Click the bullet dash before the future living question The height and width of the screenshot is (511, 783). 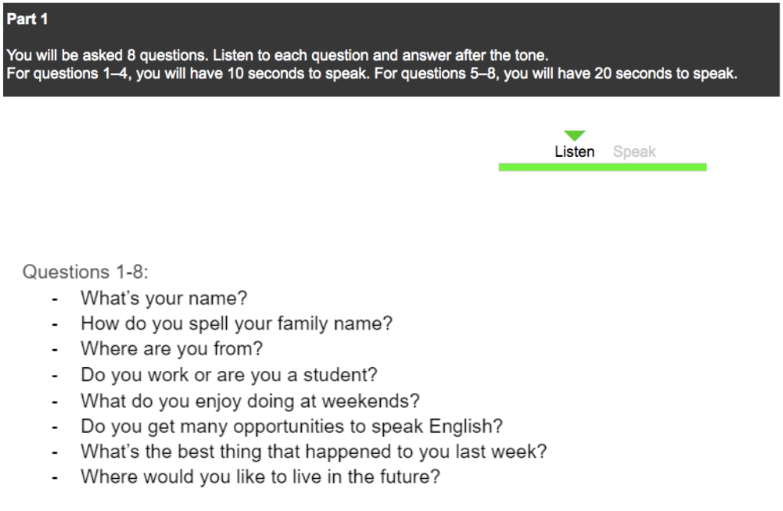click(x=55, y=478)
